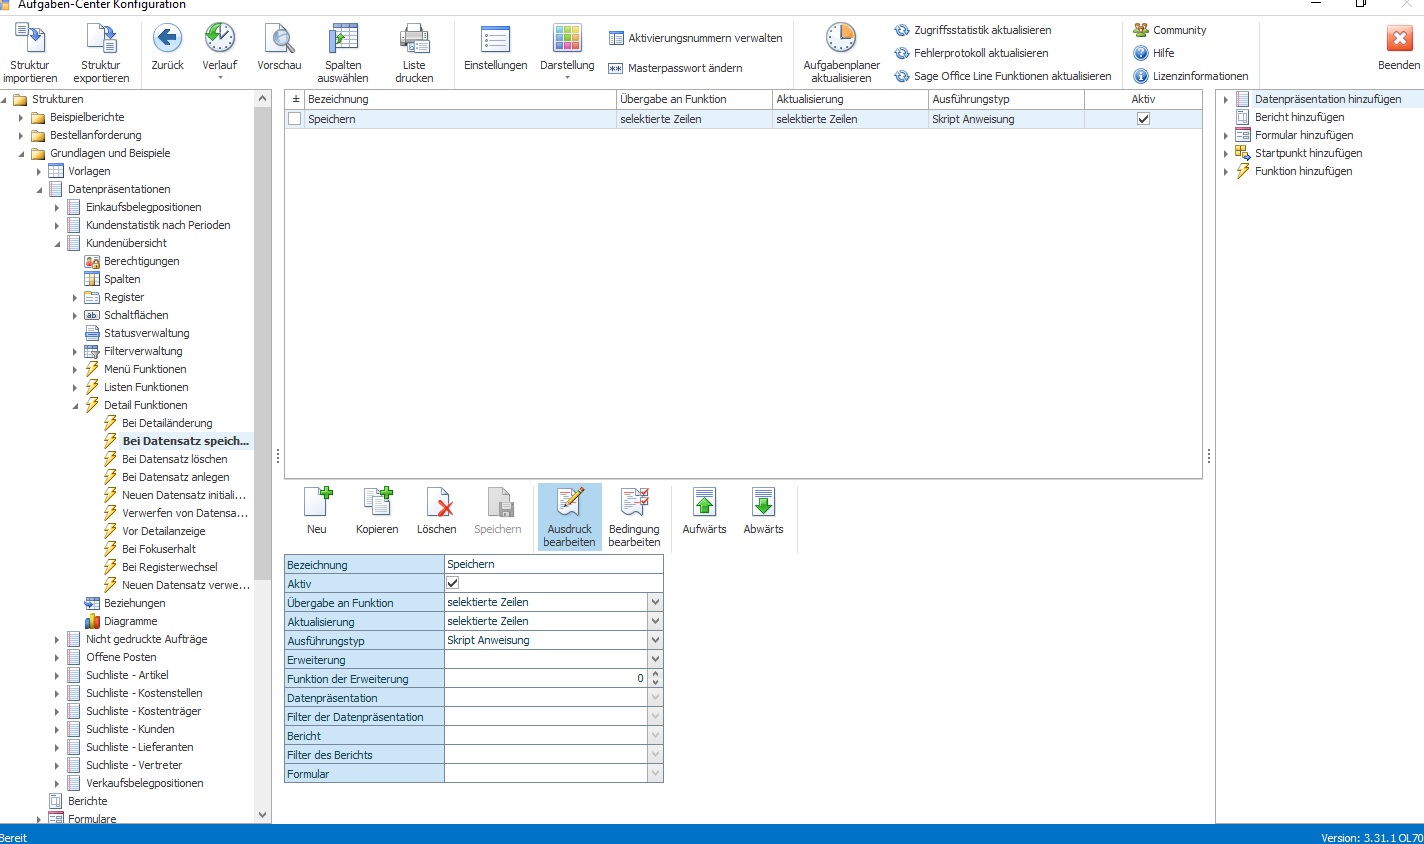The height and width of the screenshot is (844, 1424).
Task: Toggle the Aktiv checkbox in properties grid
Action: pos(452,583)
